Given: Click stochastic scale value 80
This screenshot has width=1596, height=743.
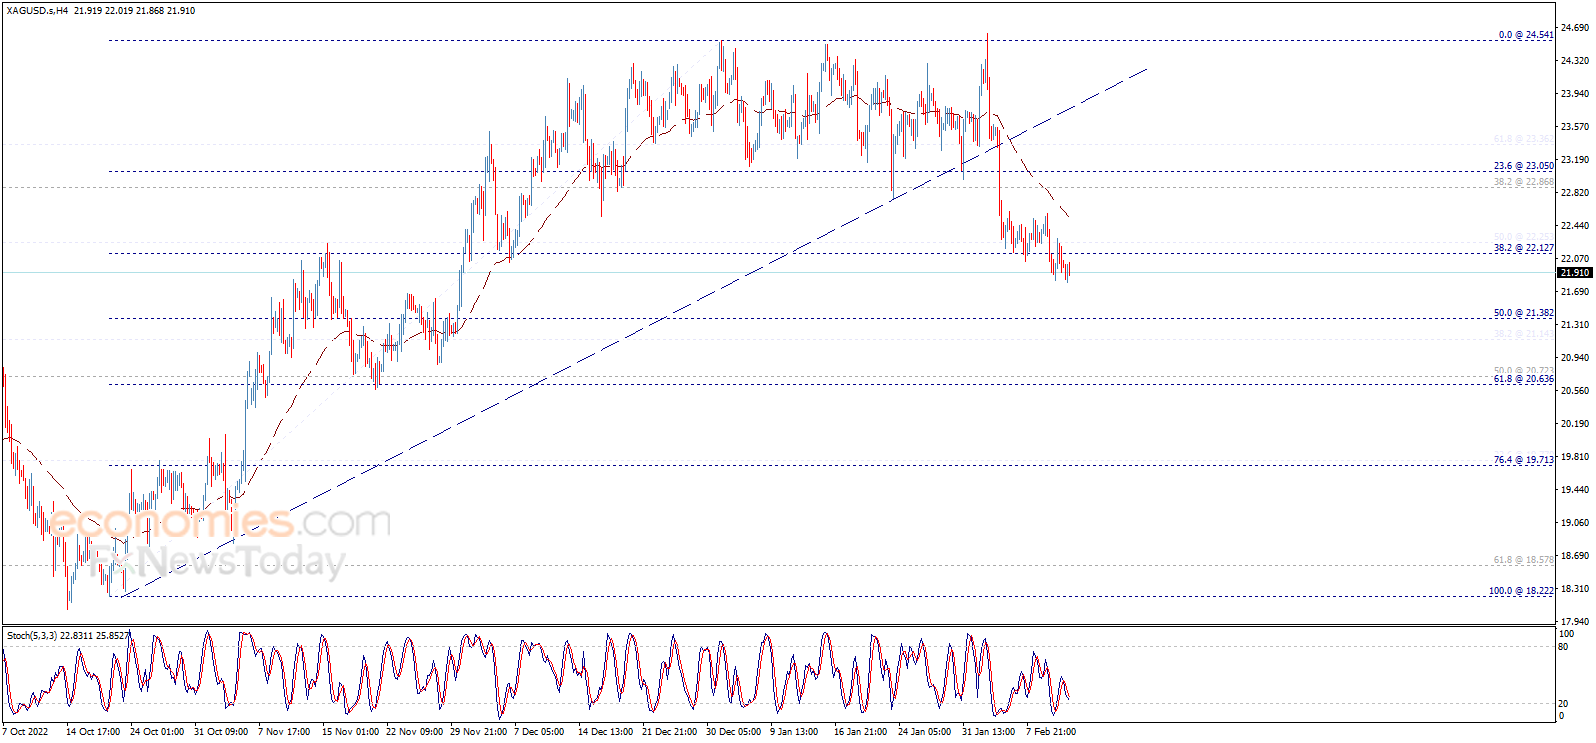Looking at the screenshot, I should 1564,647.
